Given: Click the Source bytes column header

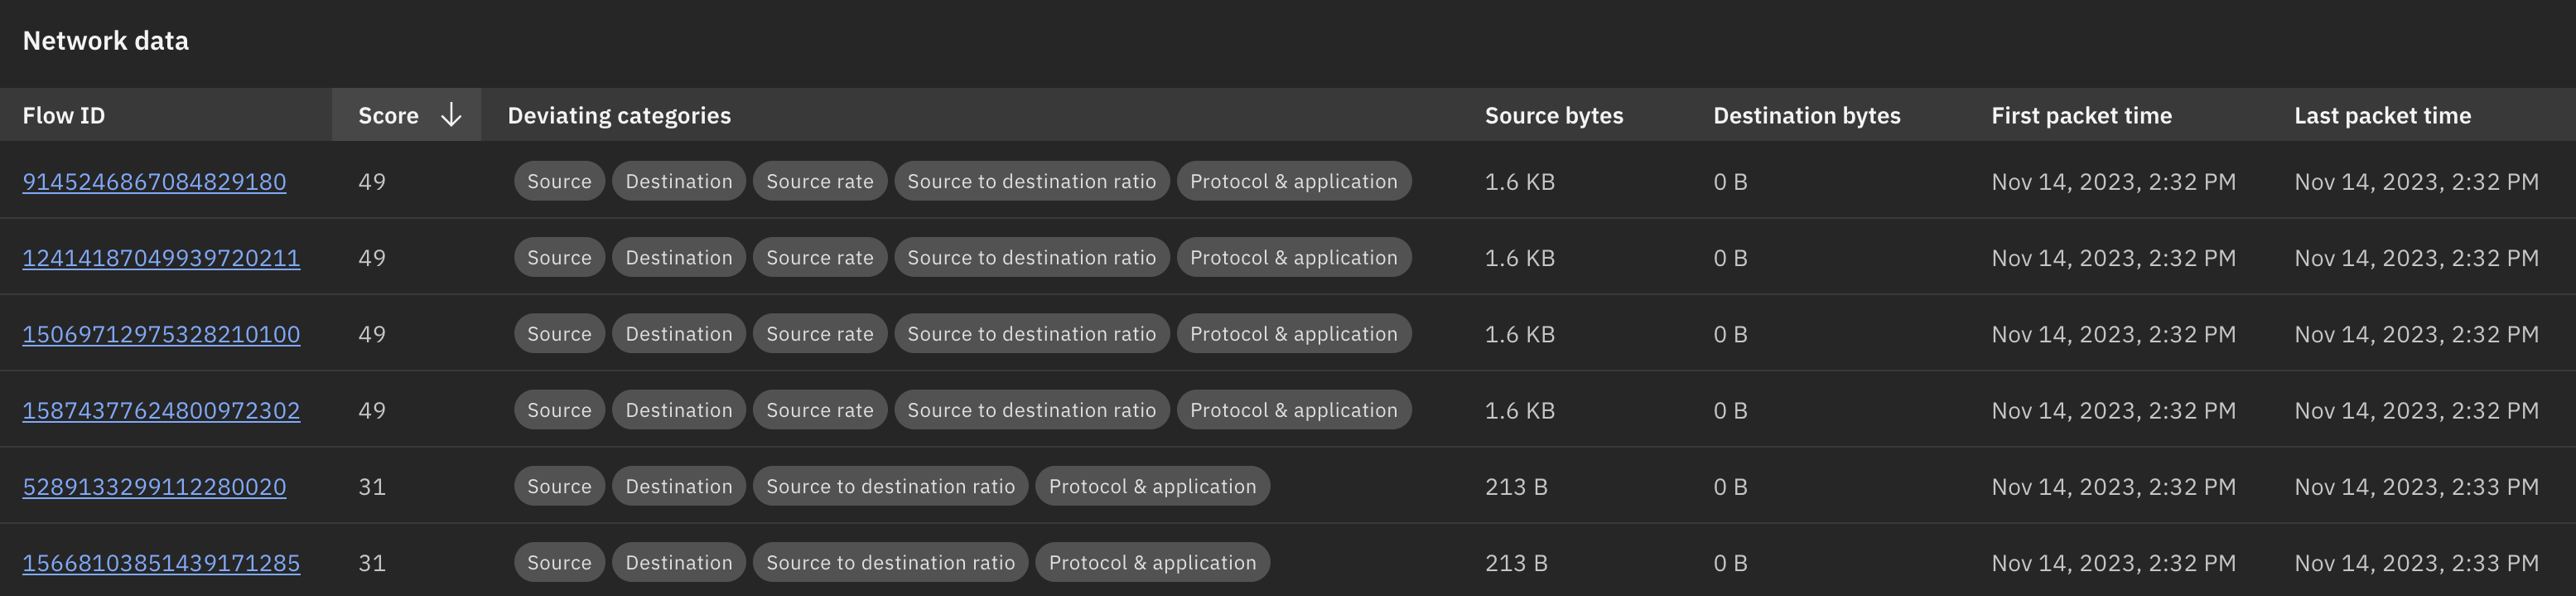Looking at the screenshot, I should [1554, 115].
